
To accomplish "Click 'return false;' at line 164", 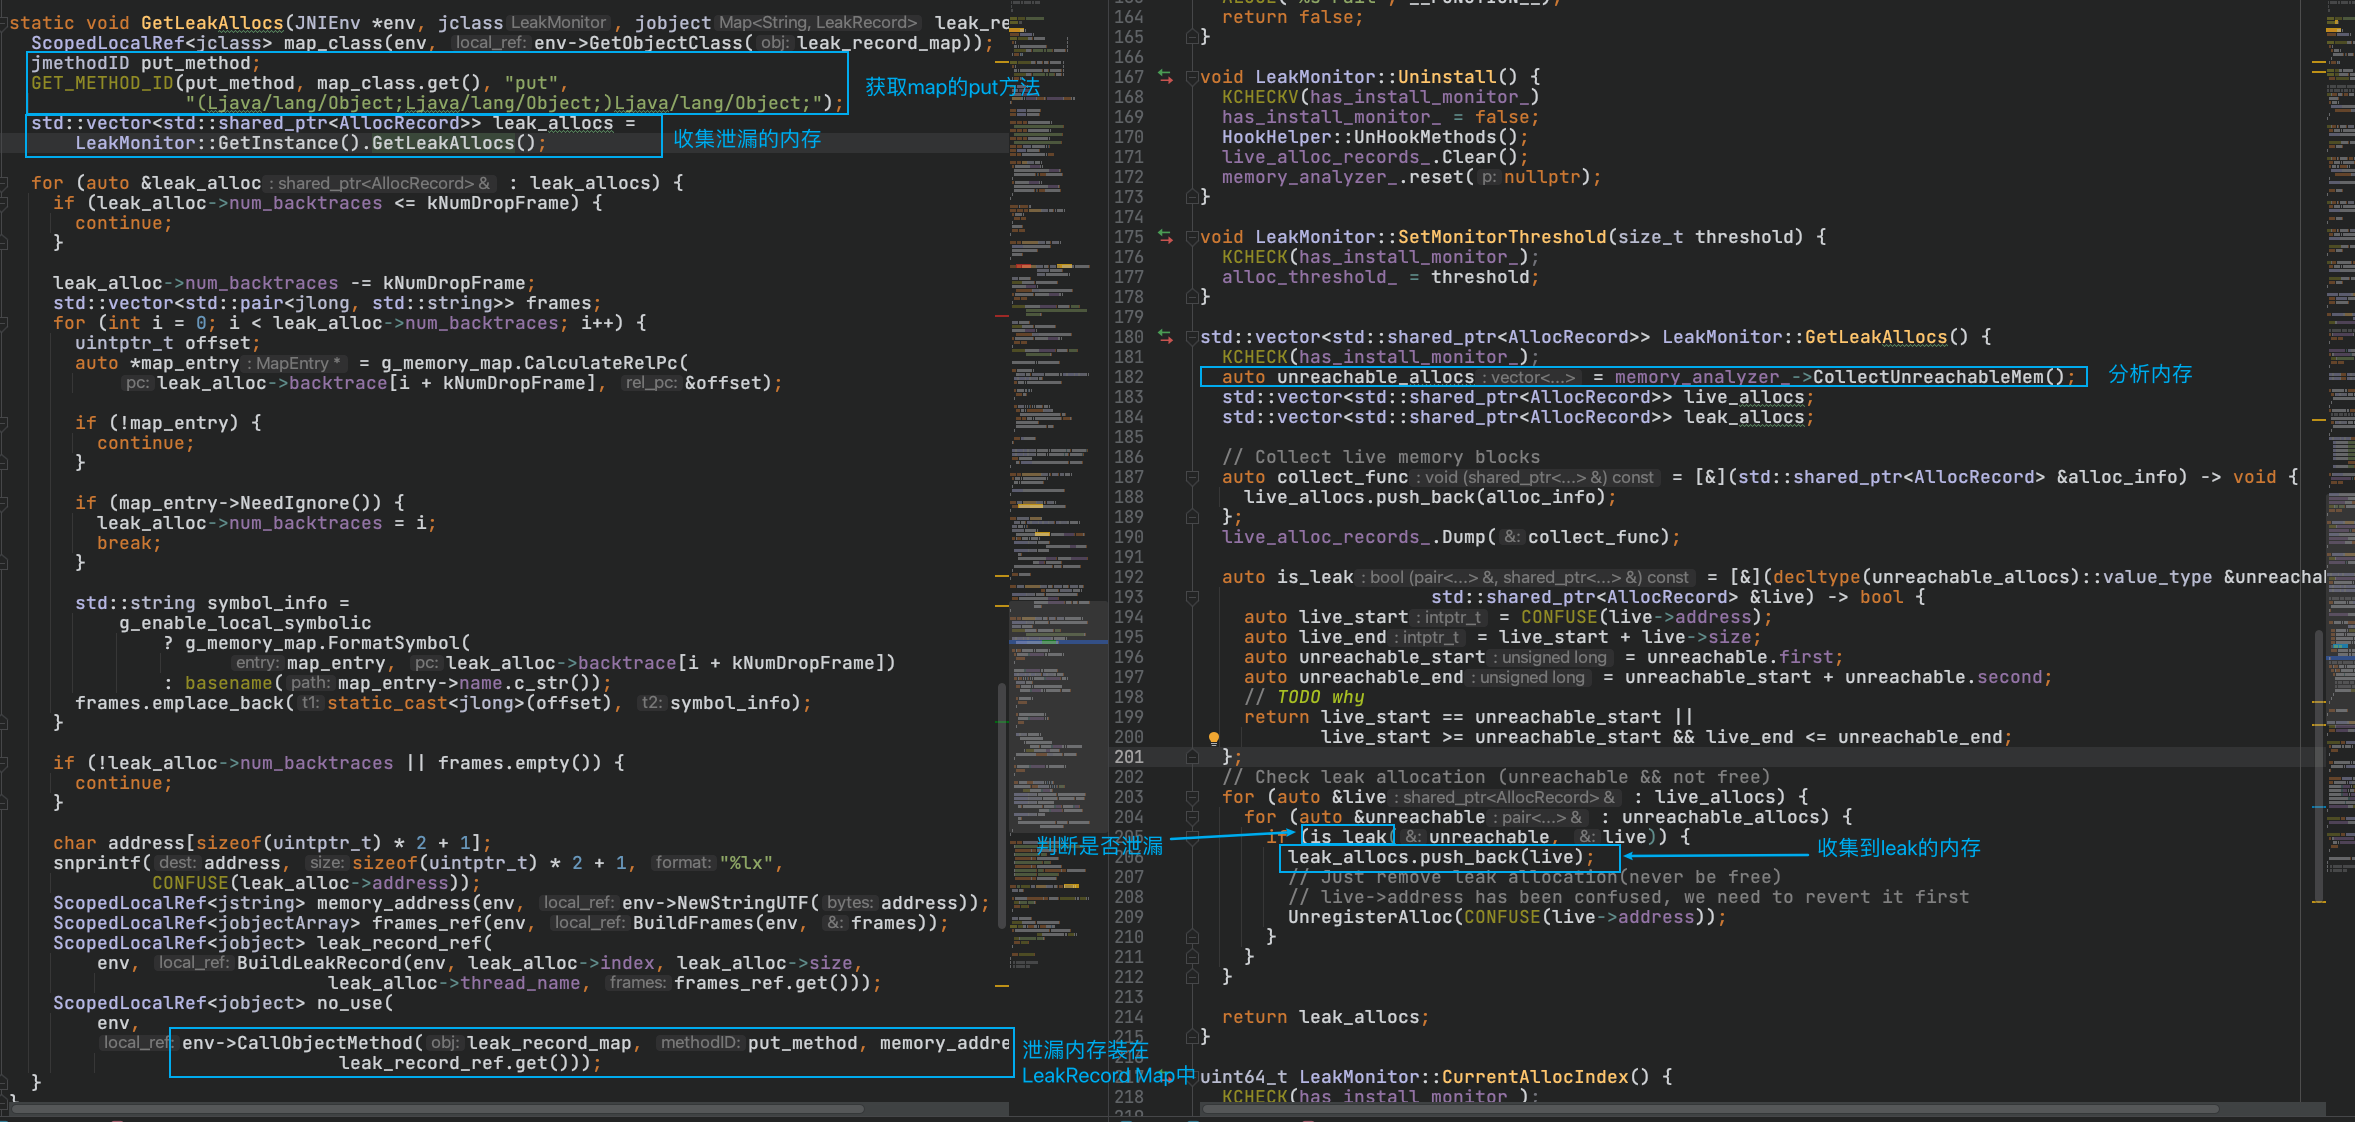I will click(x=1292, y=17).
